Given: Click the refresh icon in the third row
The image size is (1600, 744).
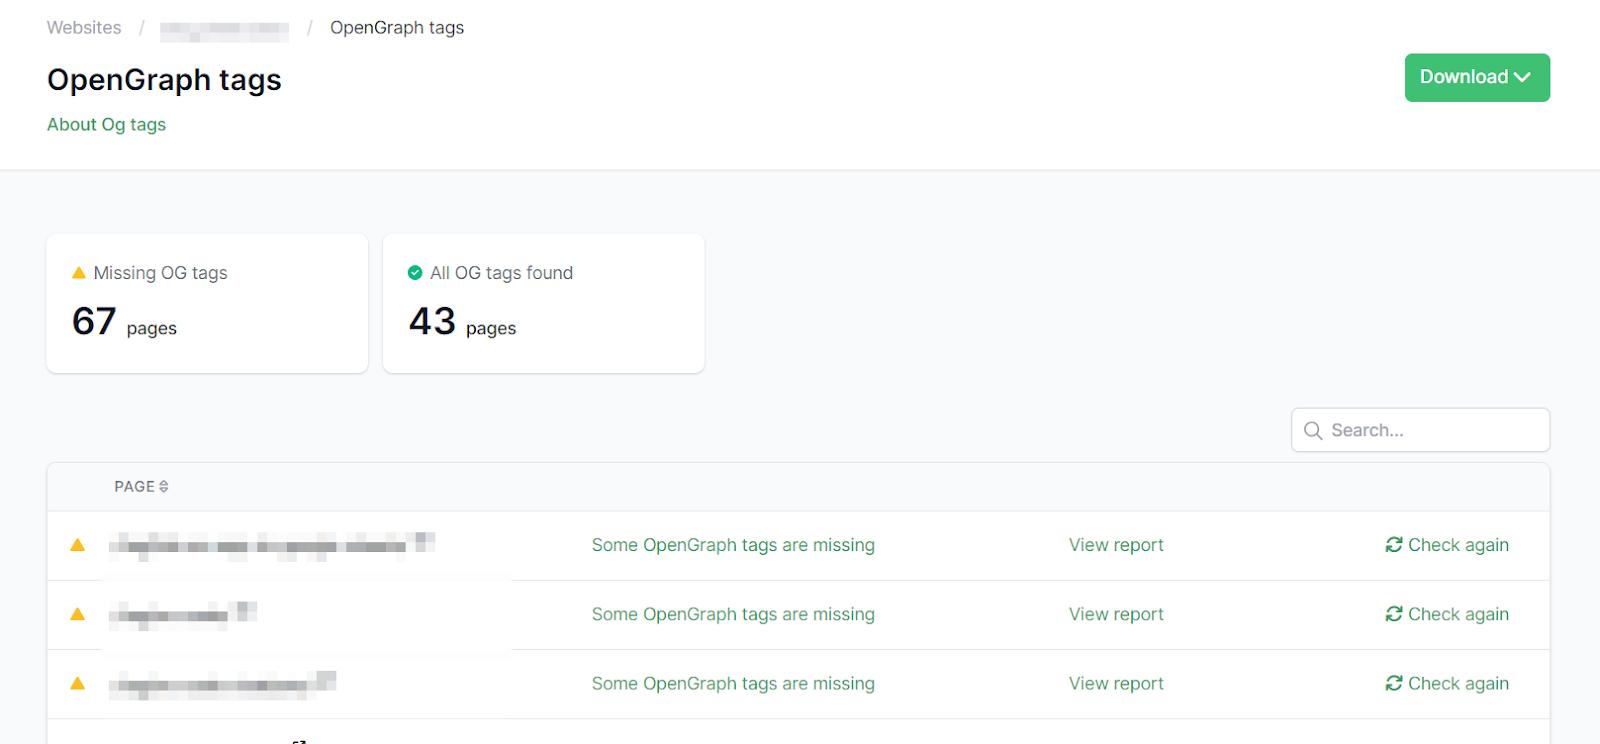Looking at the screenshot, I should [x=1393, y=684].
